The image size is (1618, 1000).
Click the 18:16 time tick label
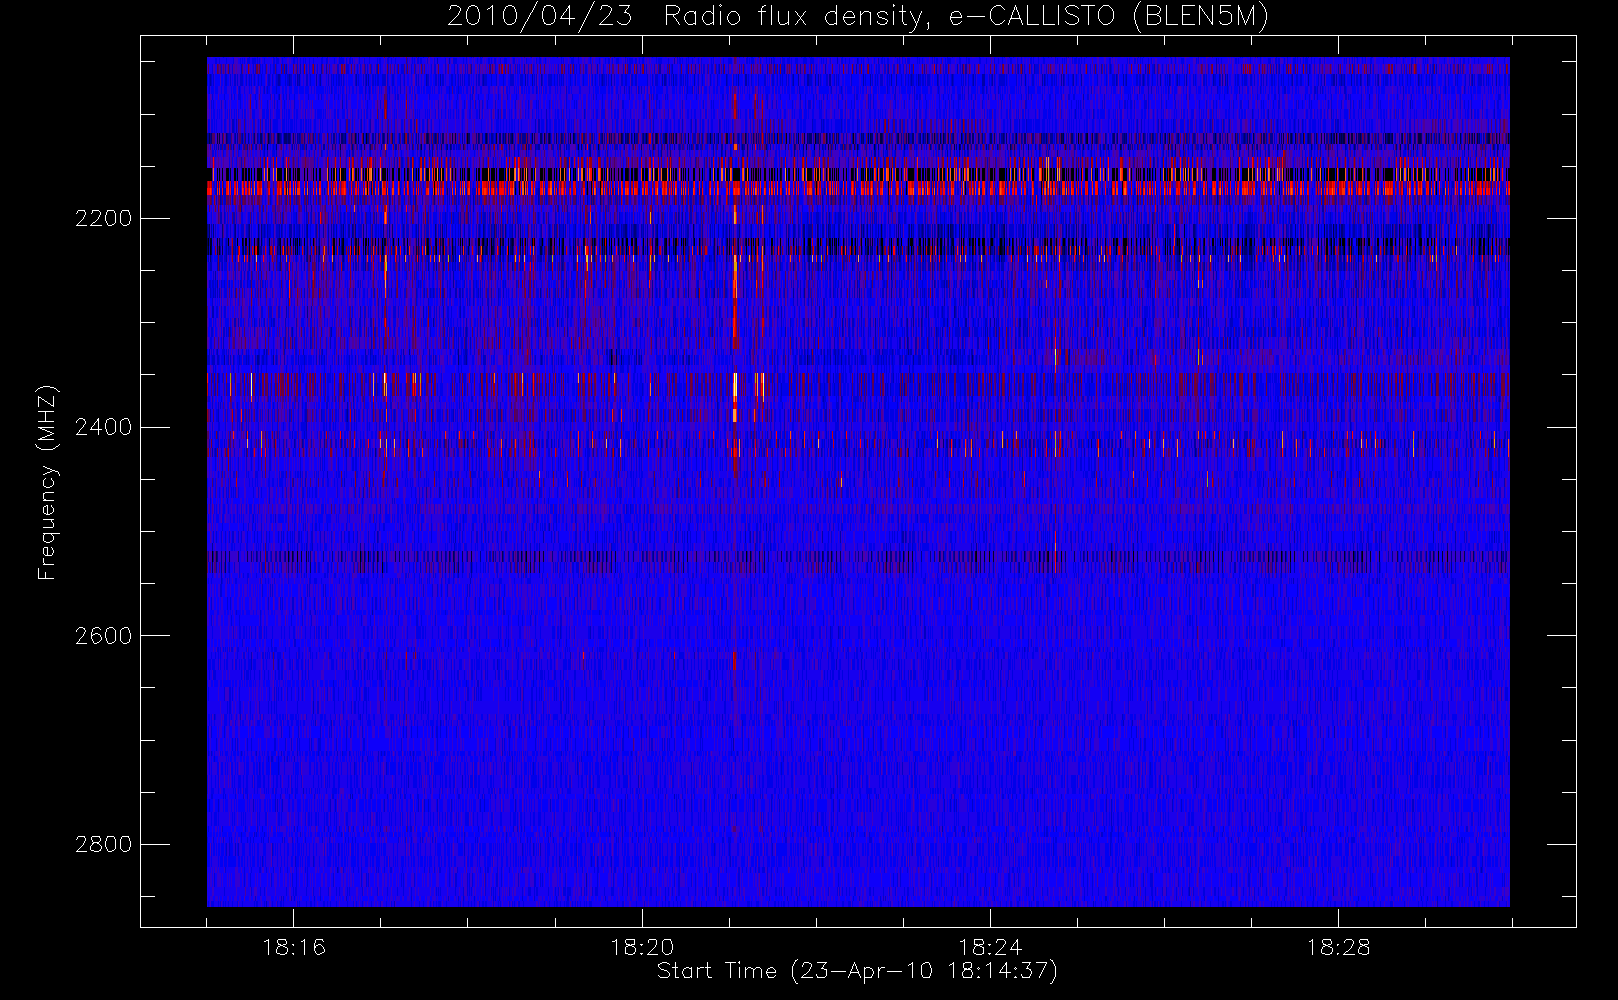pyautogui.click(x=294, y=947)
